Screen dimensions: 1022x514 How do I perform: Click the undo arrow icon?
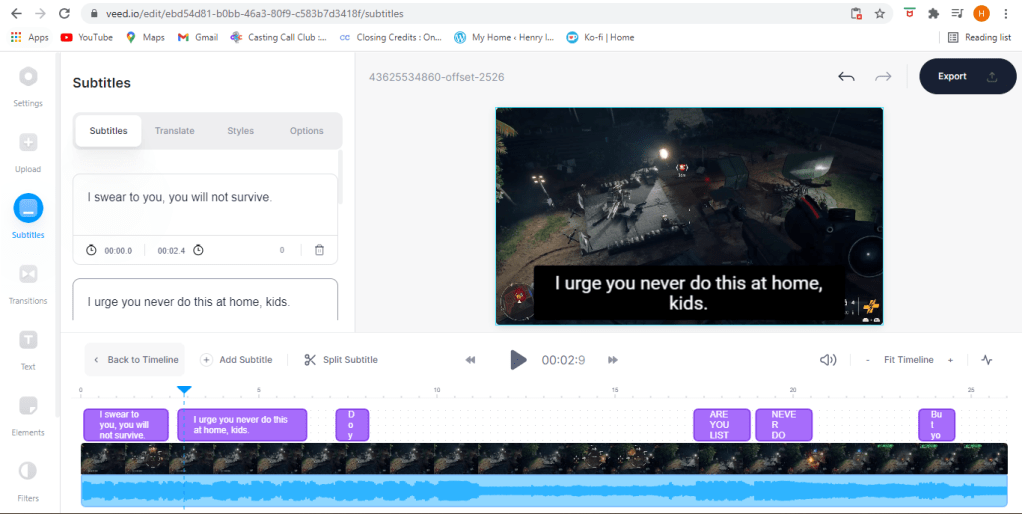click(846, 77)
